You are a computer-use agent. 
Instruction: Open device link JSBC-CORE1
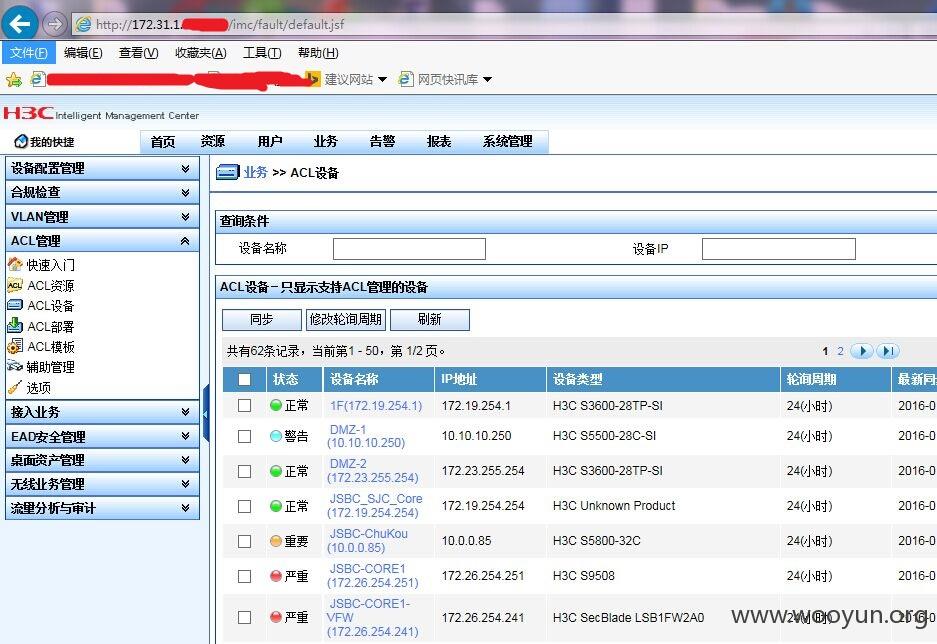[373, 575]
